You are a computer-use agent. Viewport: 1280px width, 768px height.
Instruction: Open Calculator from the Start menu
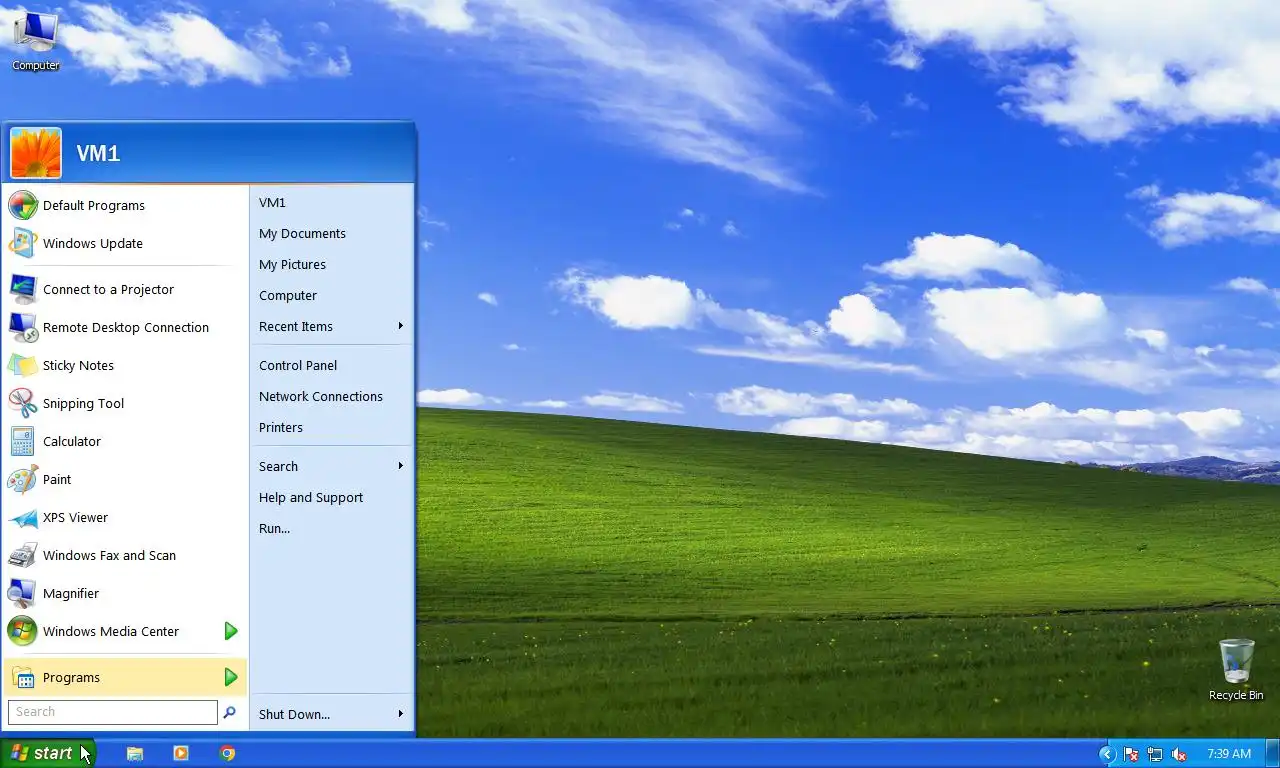pyautogui.click(x=125, y=441)
